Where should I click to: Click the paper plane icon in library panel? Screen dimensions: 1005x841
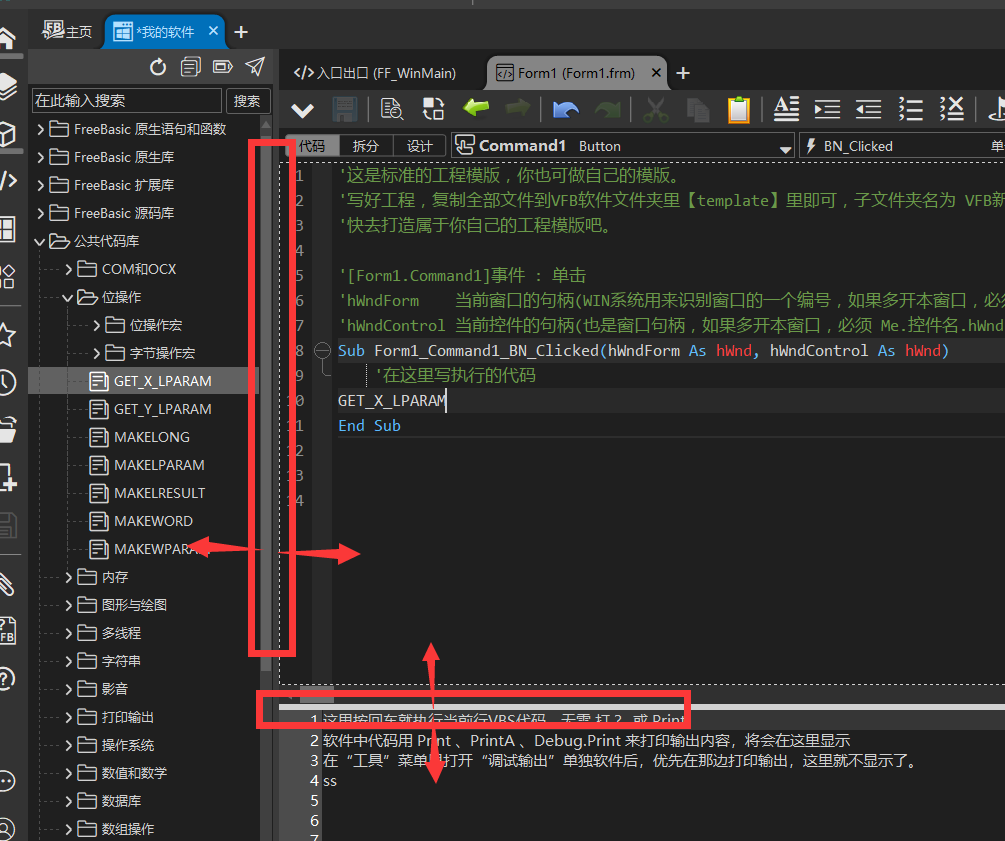click(x=255, y=67)
